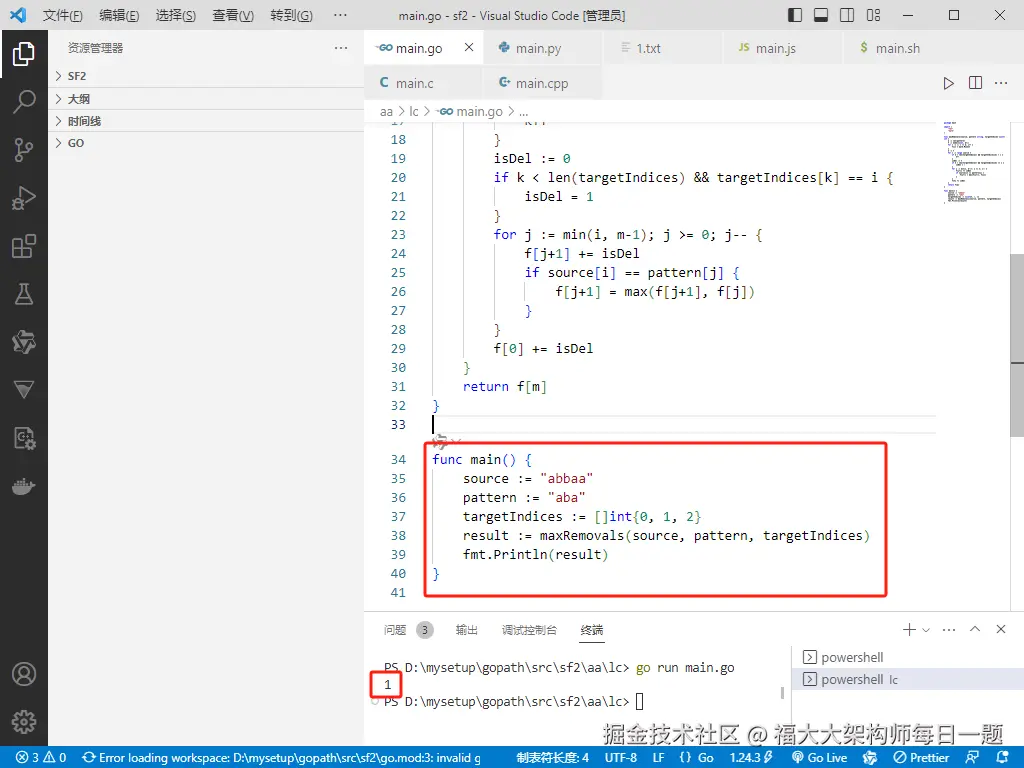Toggle the primary side bar layout icon
1024x768 pixels.
[x=795, y=15]
